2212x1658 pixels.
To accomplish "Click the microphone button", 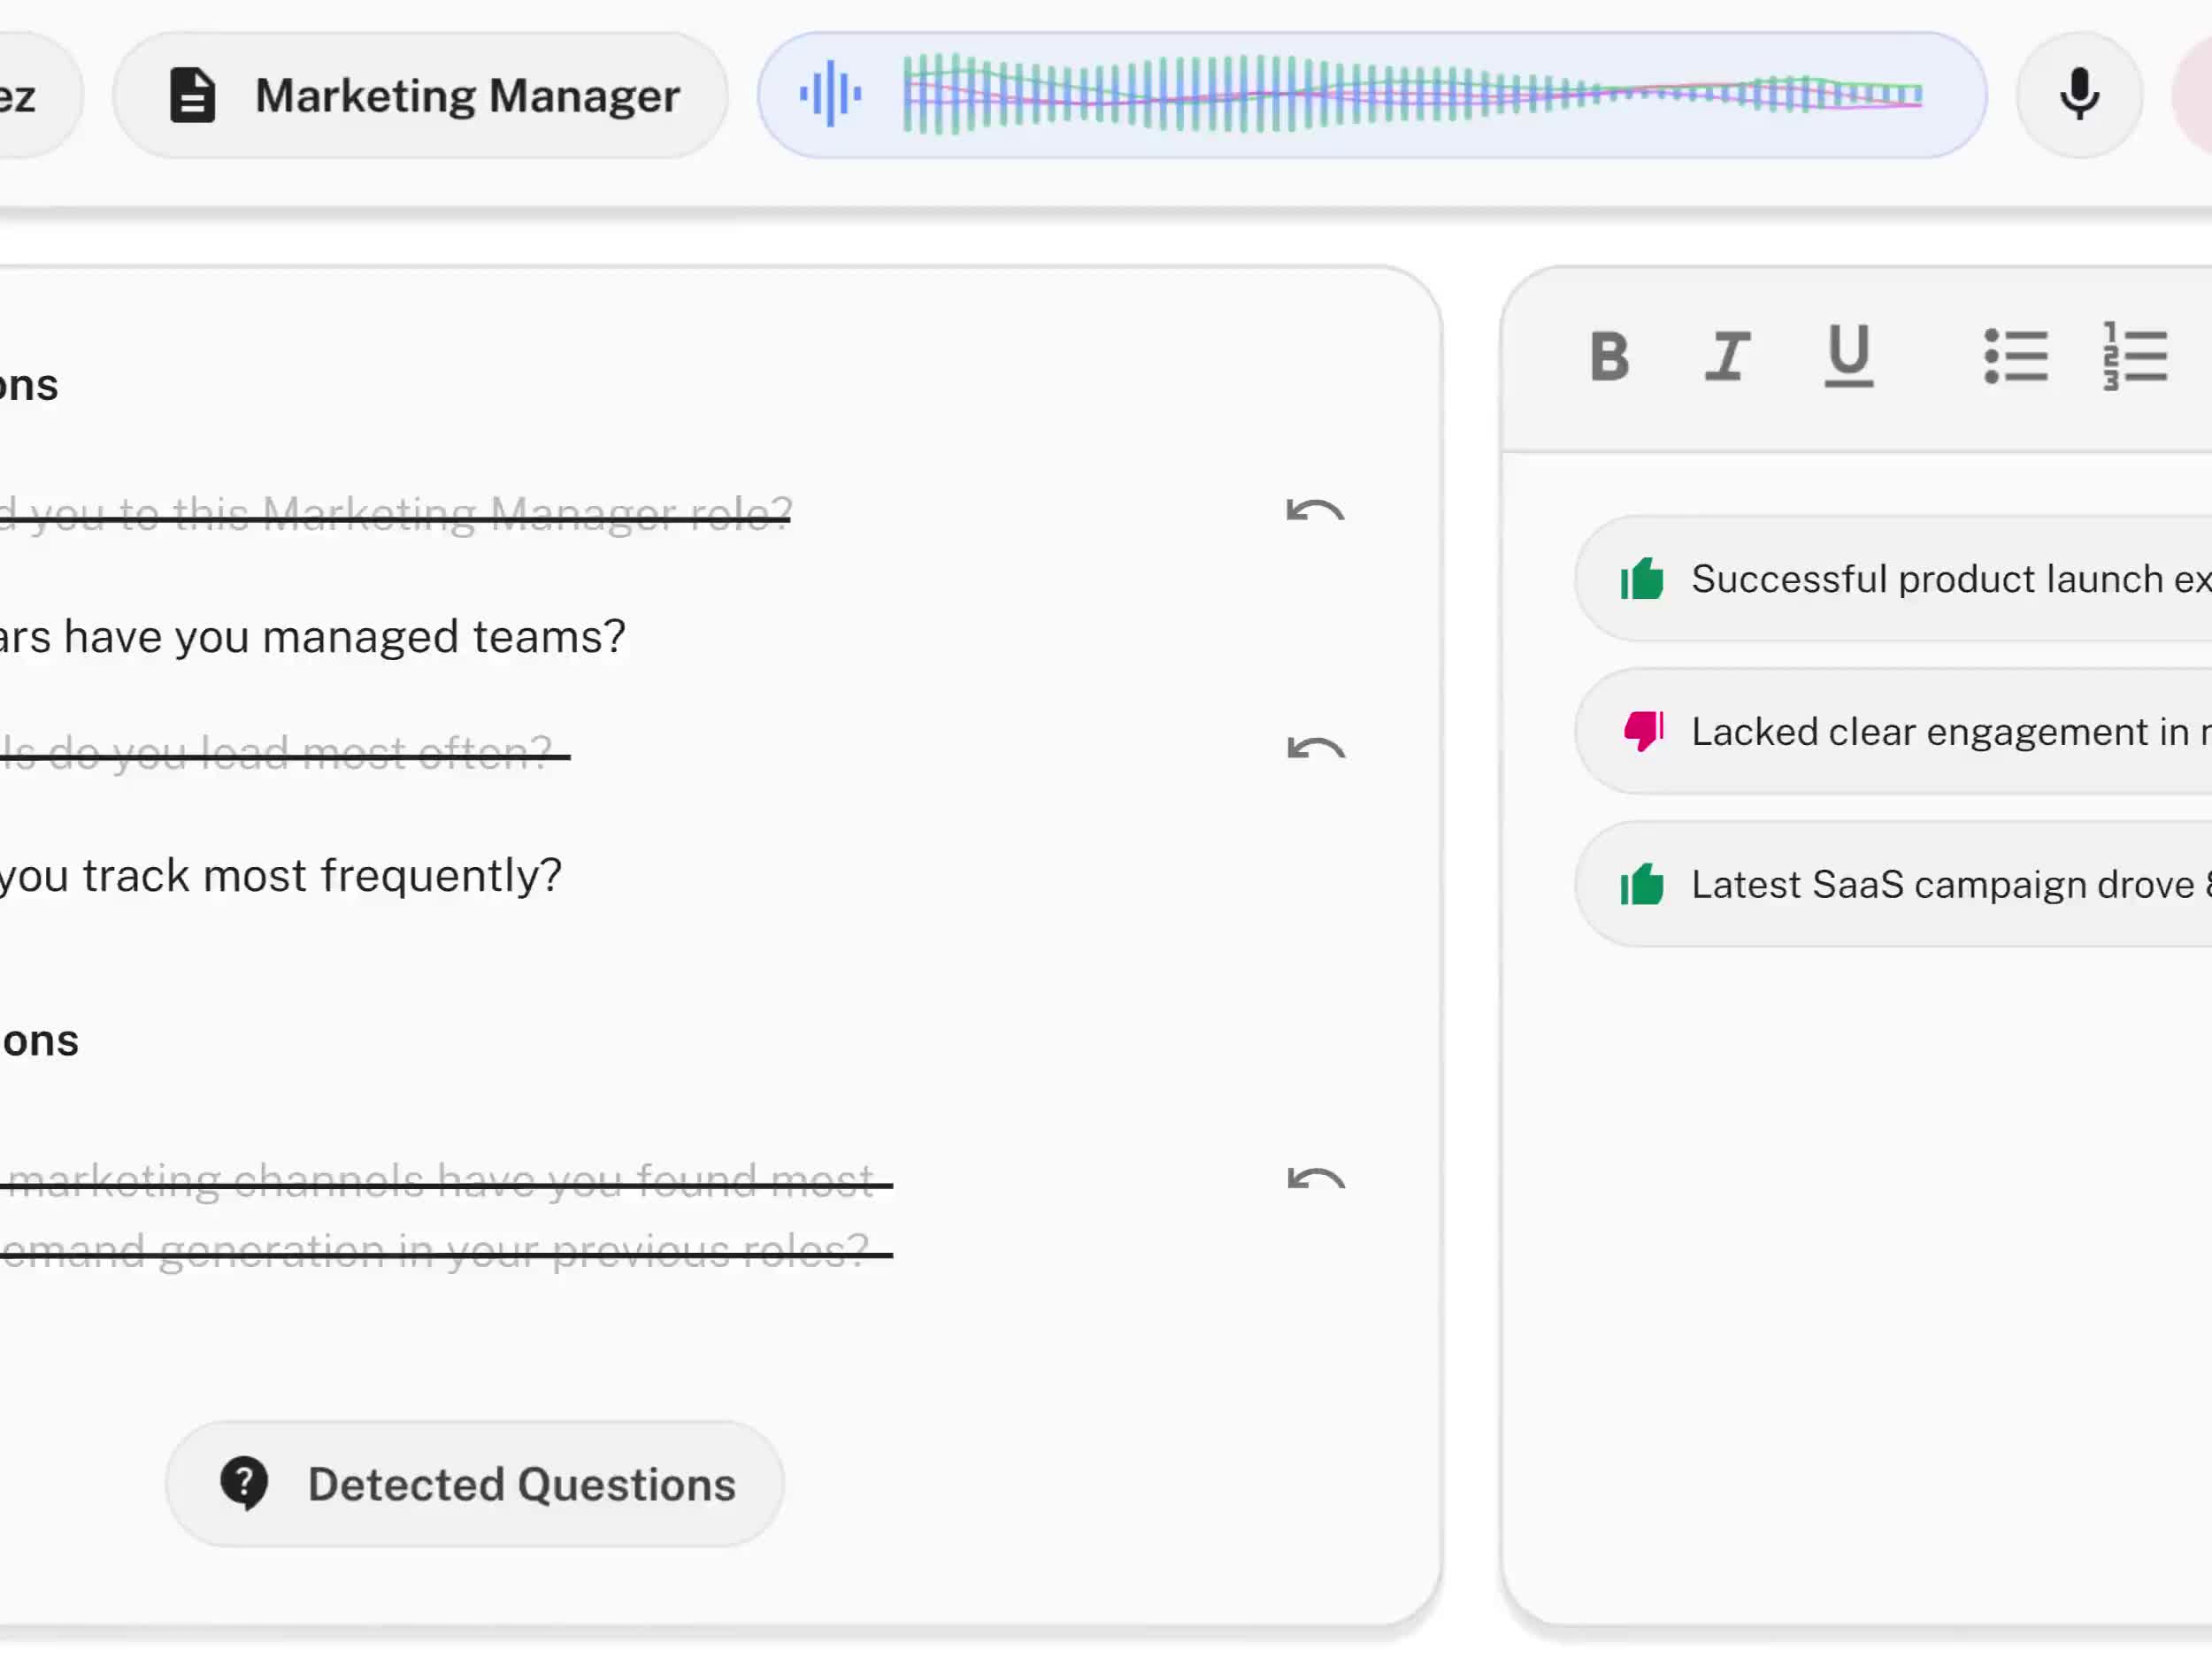I will 2078,95.
